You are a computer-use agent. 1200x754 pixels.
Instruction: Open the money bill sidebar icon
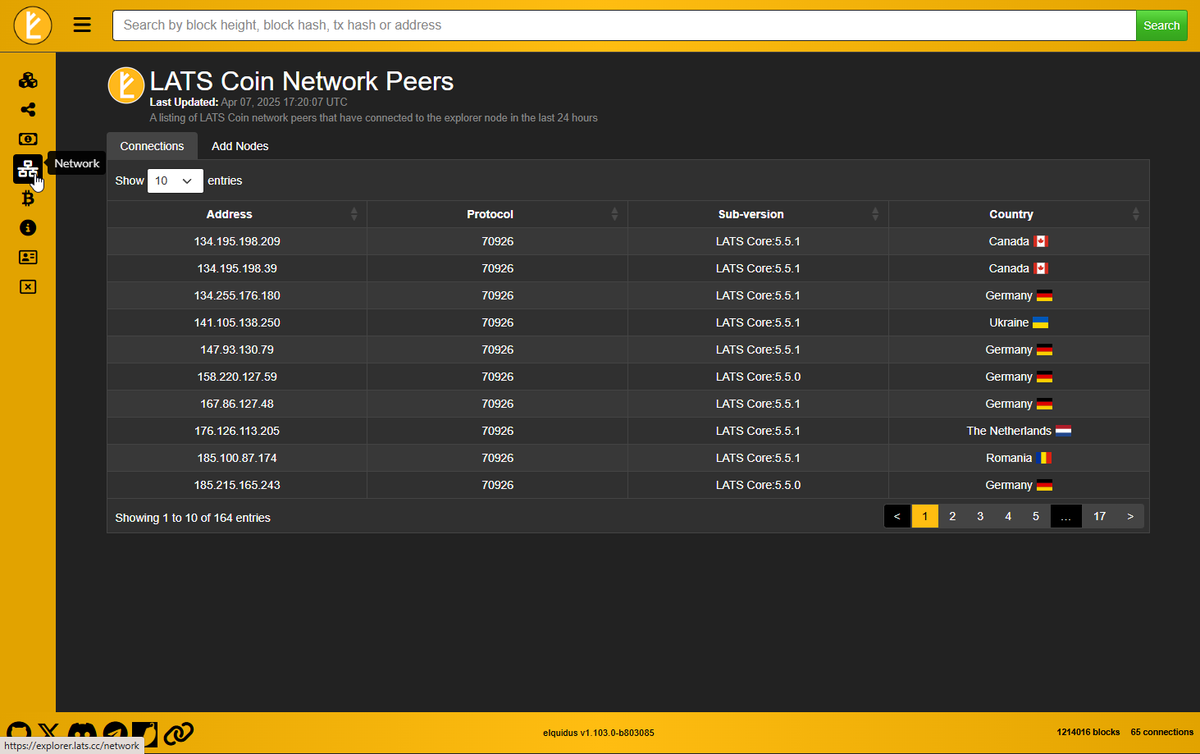[x=28, y=139]
